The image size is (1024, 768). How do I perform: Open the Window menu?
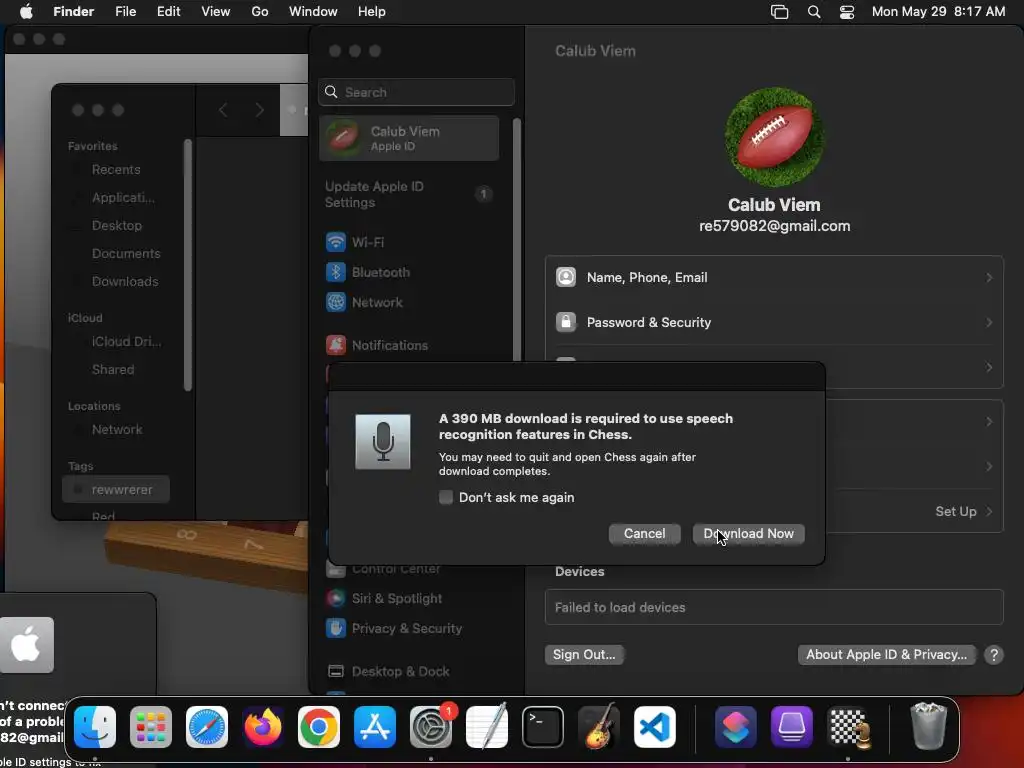click(313, 12)
